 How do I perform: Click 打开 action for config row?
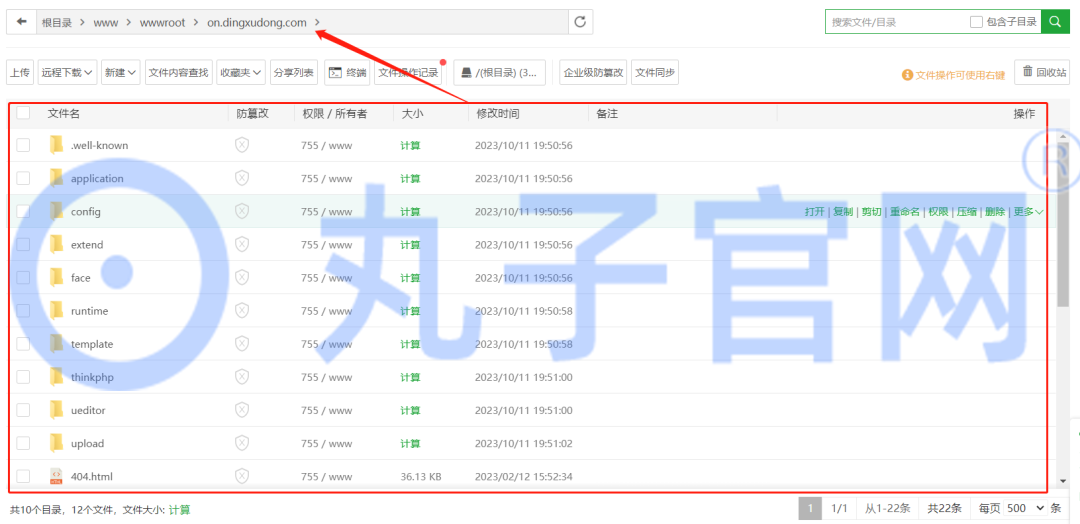pos(814,211)
